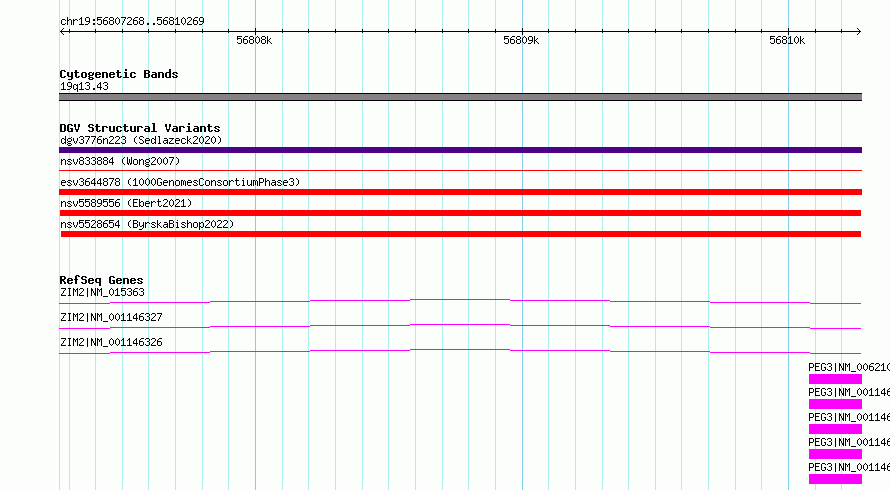Select the 56810k ruler label
Screen dimensions: 890x490
(x=787, y=40)
